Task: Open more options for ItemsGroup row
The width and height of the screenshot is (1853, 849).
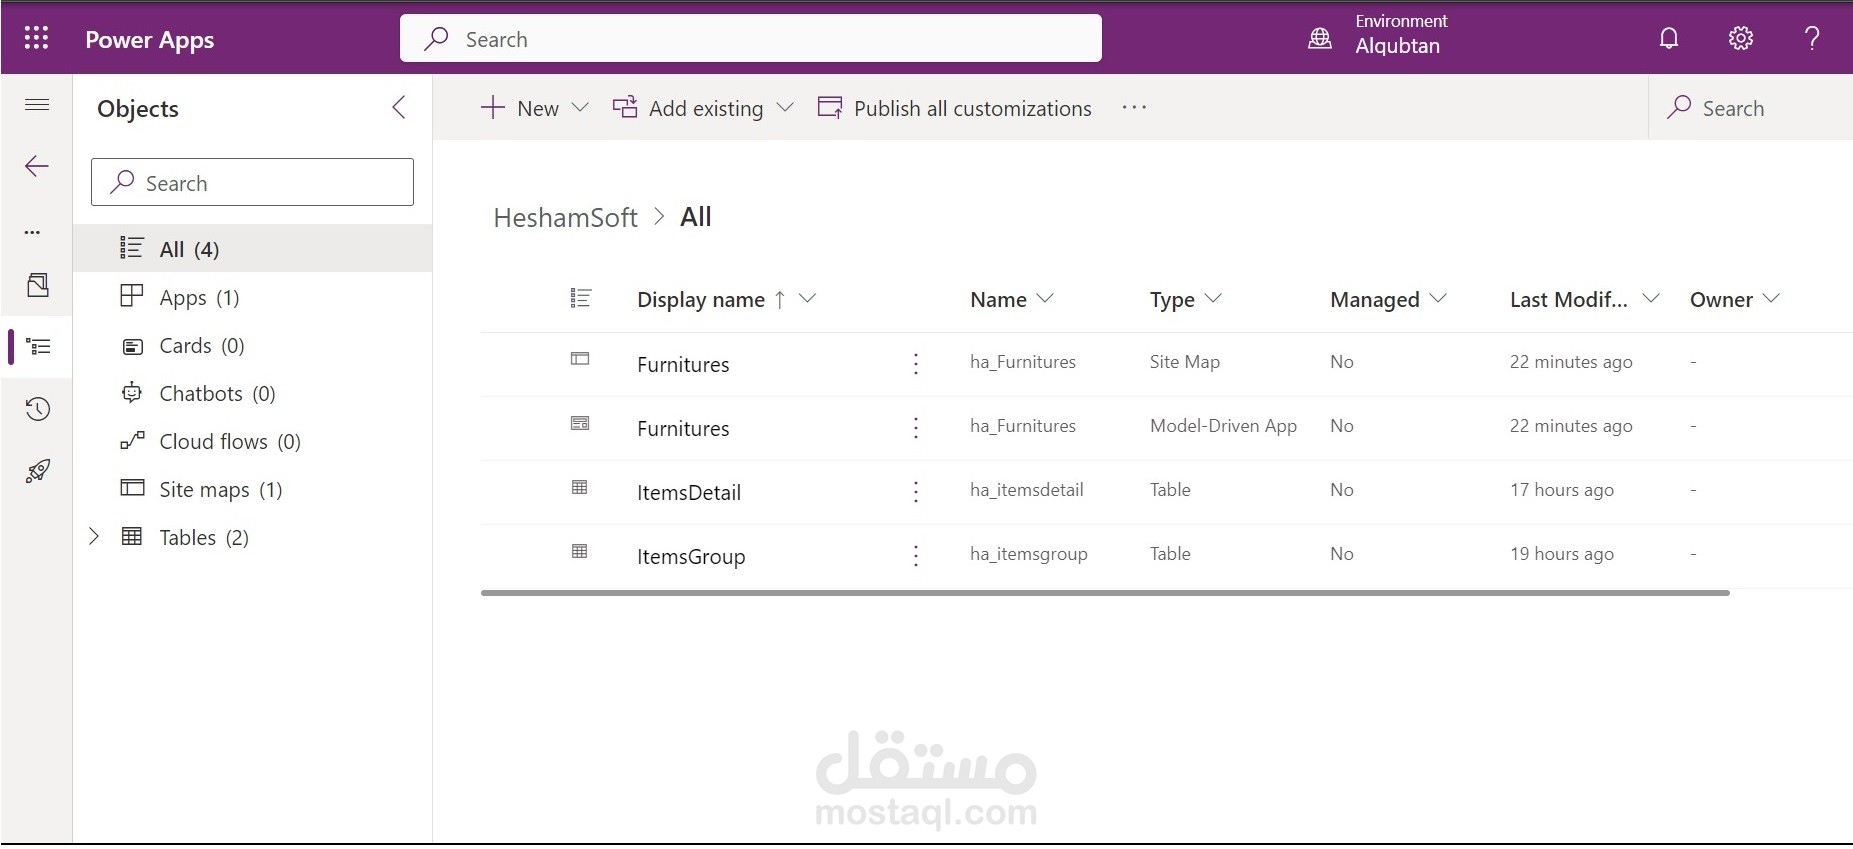Action: coord(916,556)
